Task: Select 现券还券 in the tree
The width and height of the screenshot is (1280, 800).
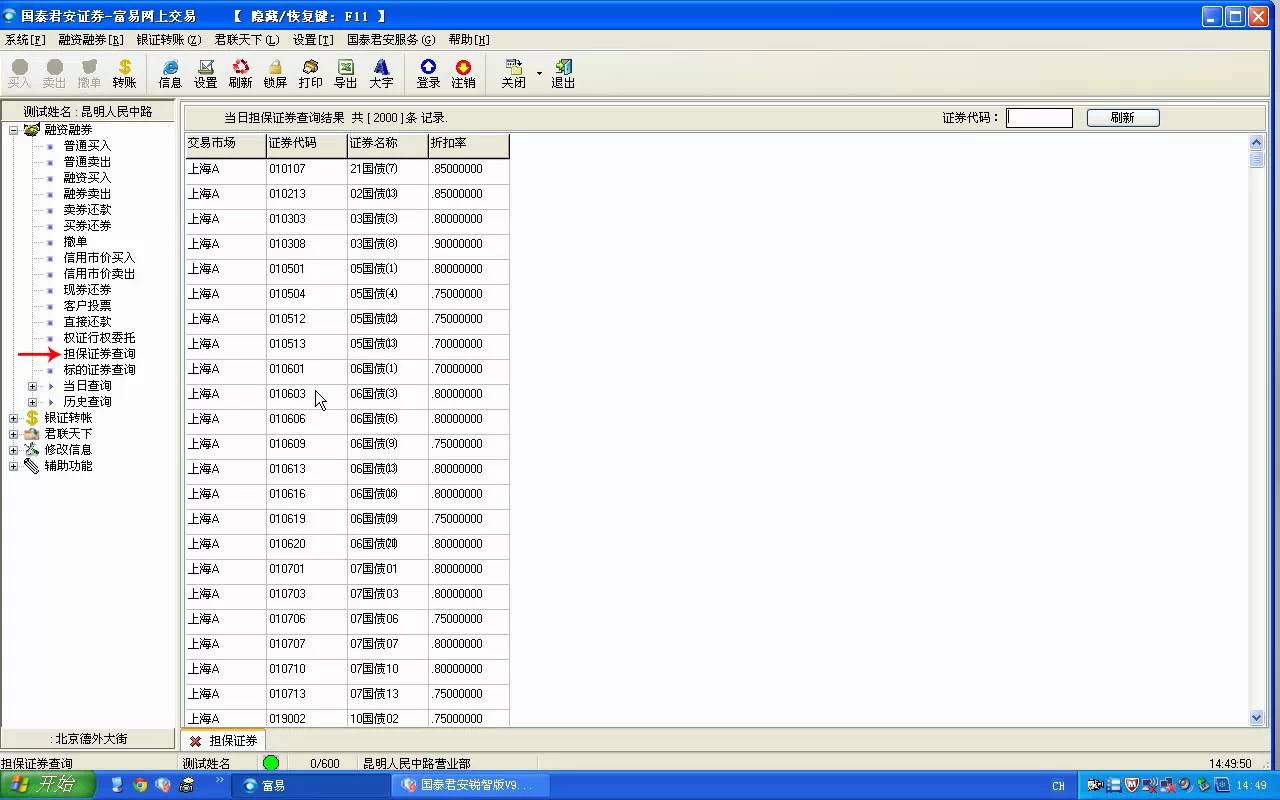Action: (87, 290)
